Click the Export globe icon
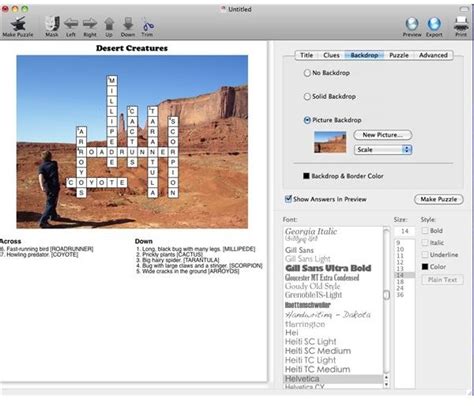This screenshot has width=474, height=406. point(434,24)
